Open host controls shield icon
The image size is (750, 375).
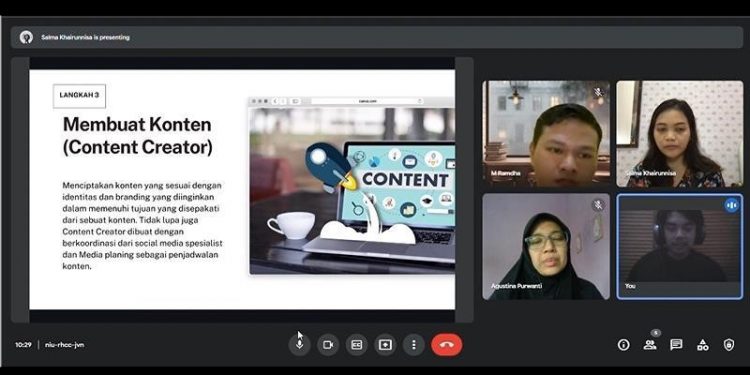pyautogui.click(x=728, y=345)
